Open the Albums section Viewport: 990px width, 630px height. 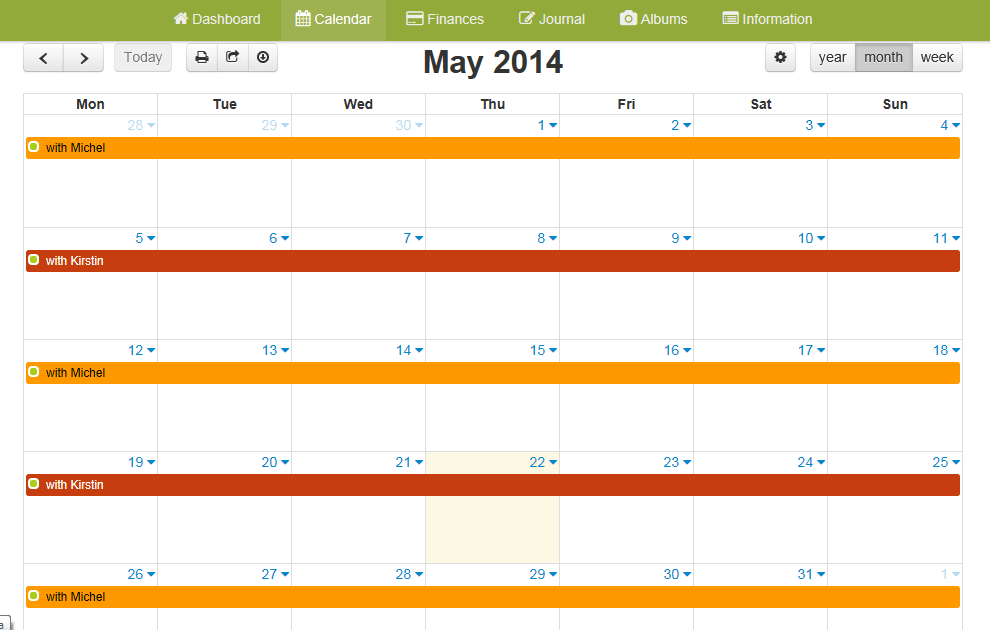[653, 20]
